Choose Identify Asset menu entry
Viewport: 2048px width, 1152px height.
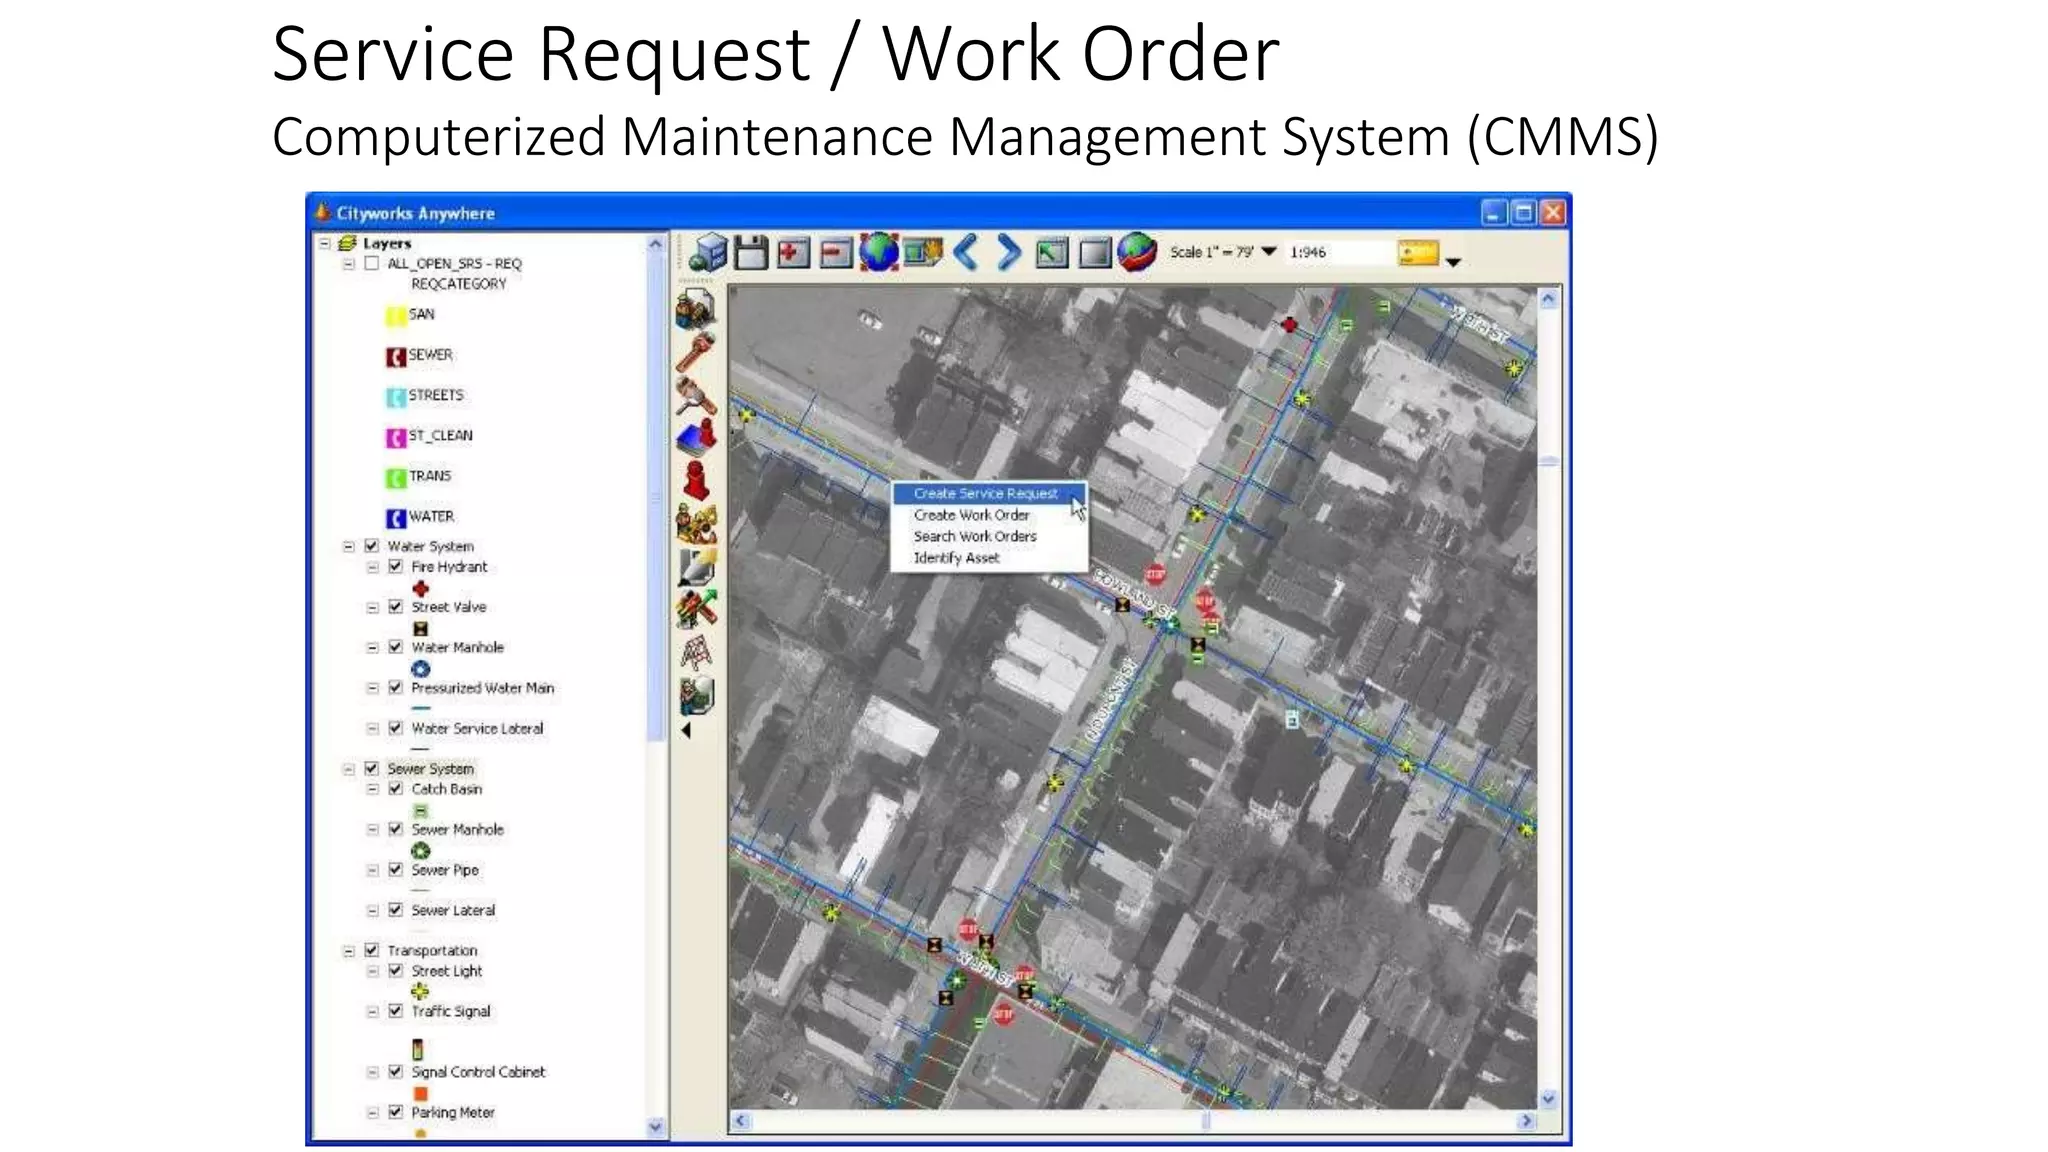(x=956, y=558)
